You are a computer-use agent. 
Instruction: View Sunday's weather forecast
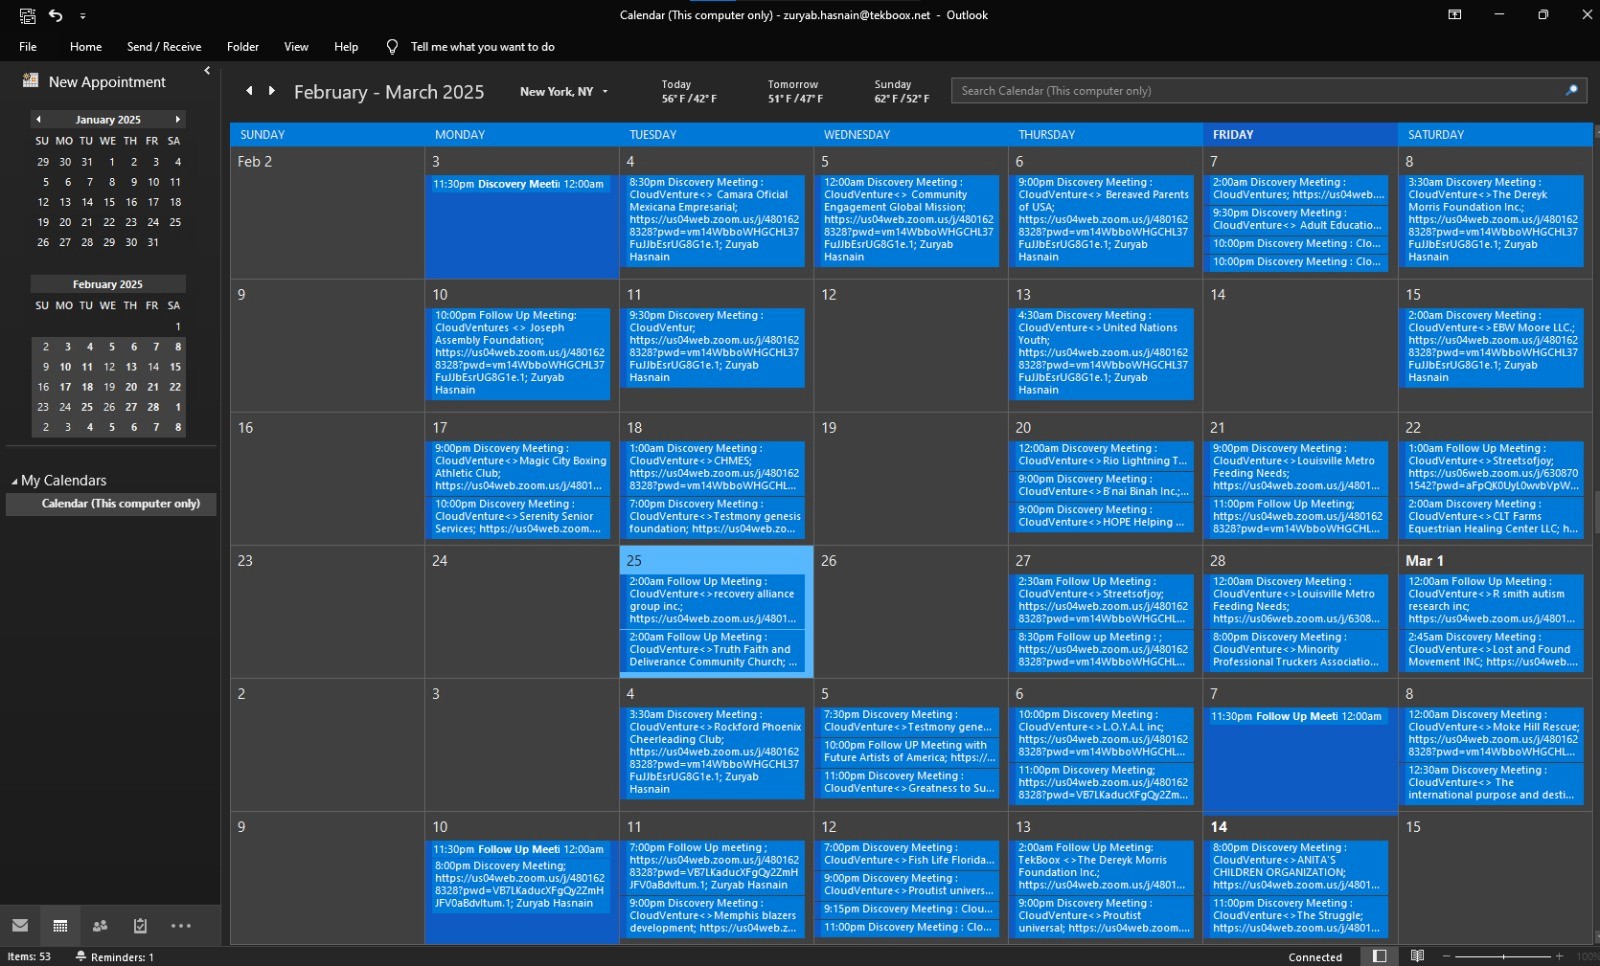pyautogui.click(x=901, y=91)
